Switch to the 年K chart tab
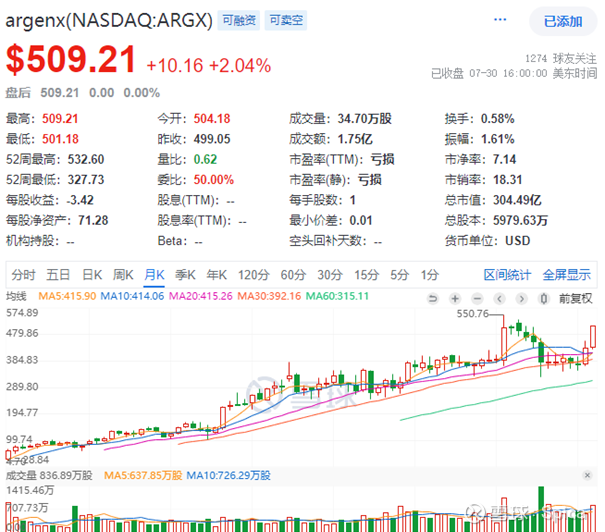The image size is (605, 532). 216,275
